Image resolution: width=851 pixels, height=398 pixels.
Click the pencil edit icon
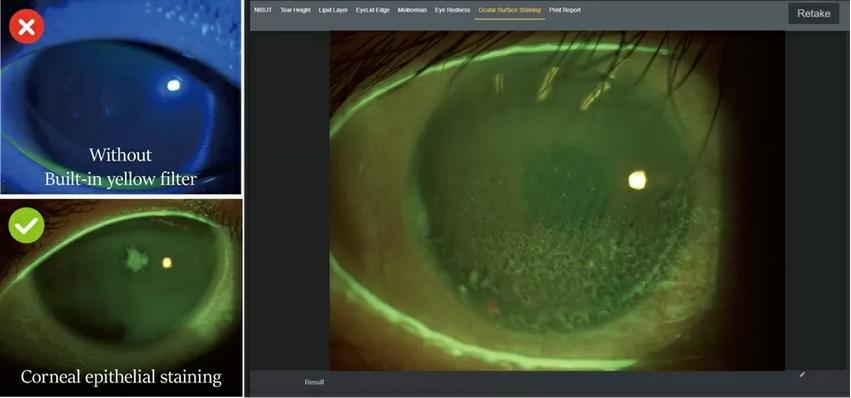802,374
